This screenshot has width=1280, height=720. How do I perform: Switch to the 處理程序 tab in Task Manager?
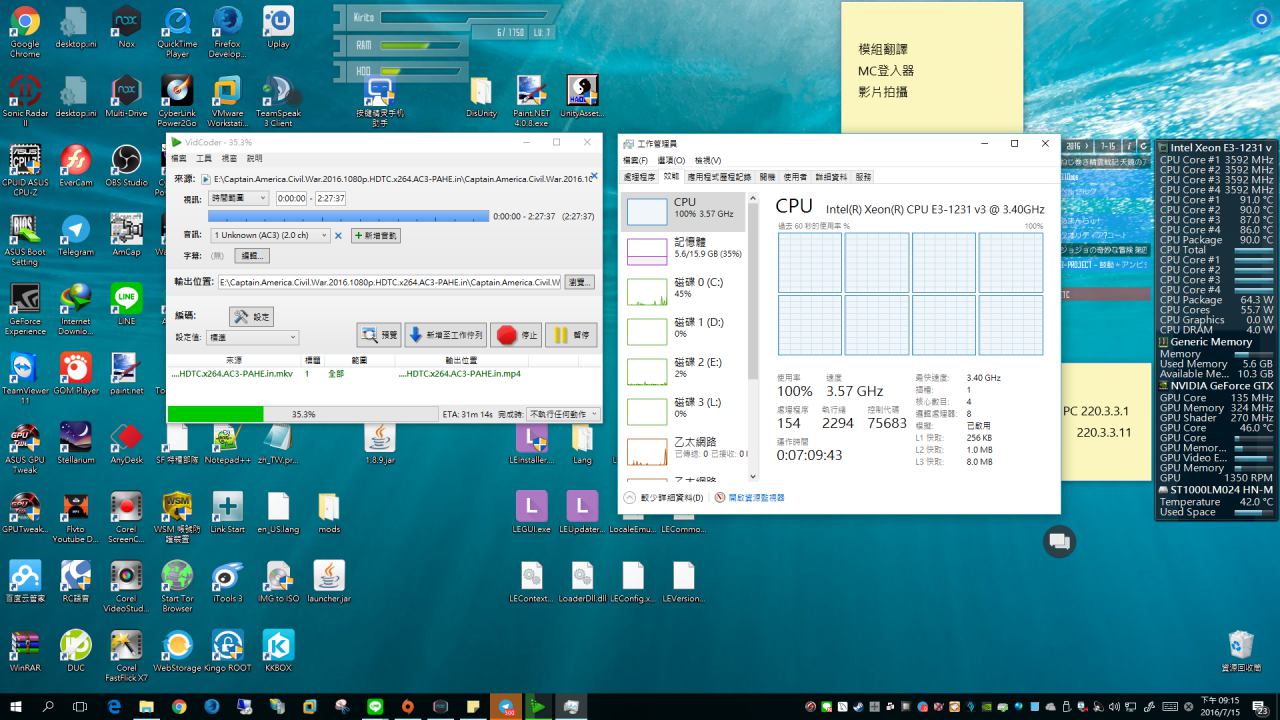(x=639, y=177)
